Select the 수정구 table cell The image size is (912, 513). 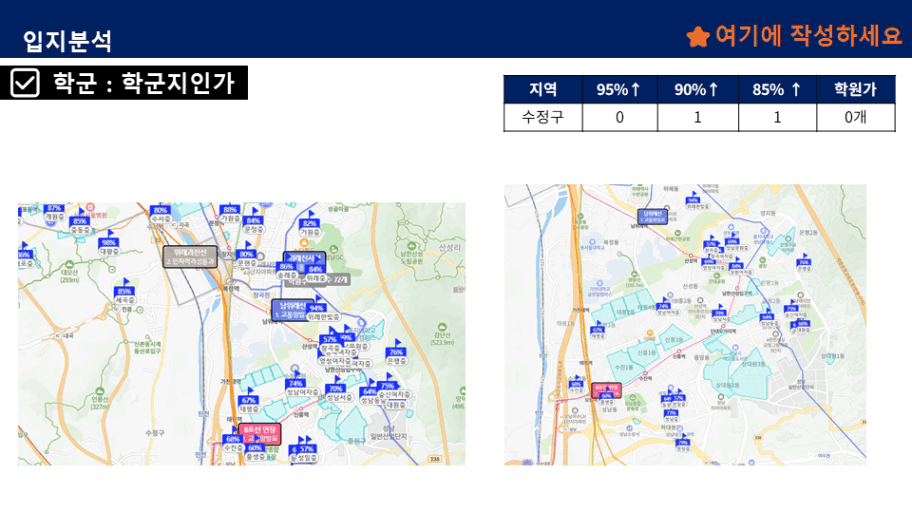point(543,117)
